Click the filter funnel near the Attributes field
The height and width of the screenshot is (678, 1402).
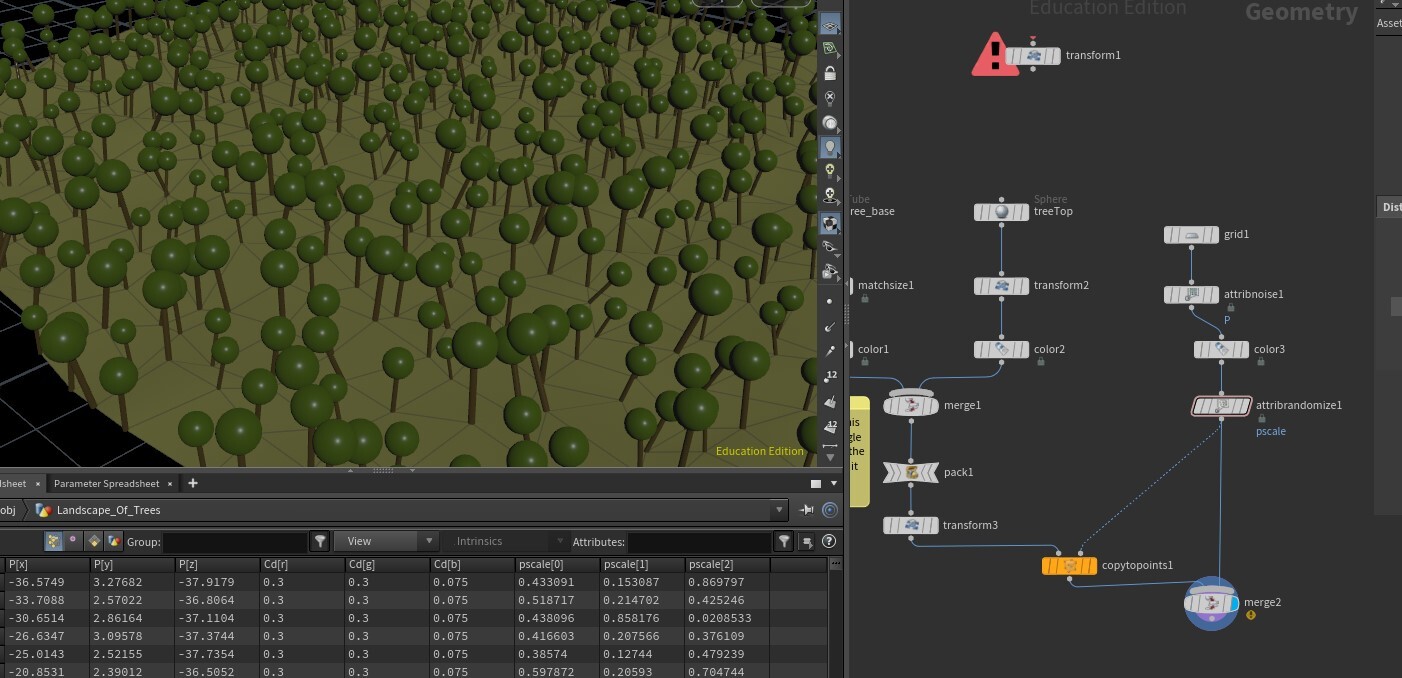click(785, 541)
